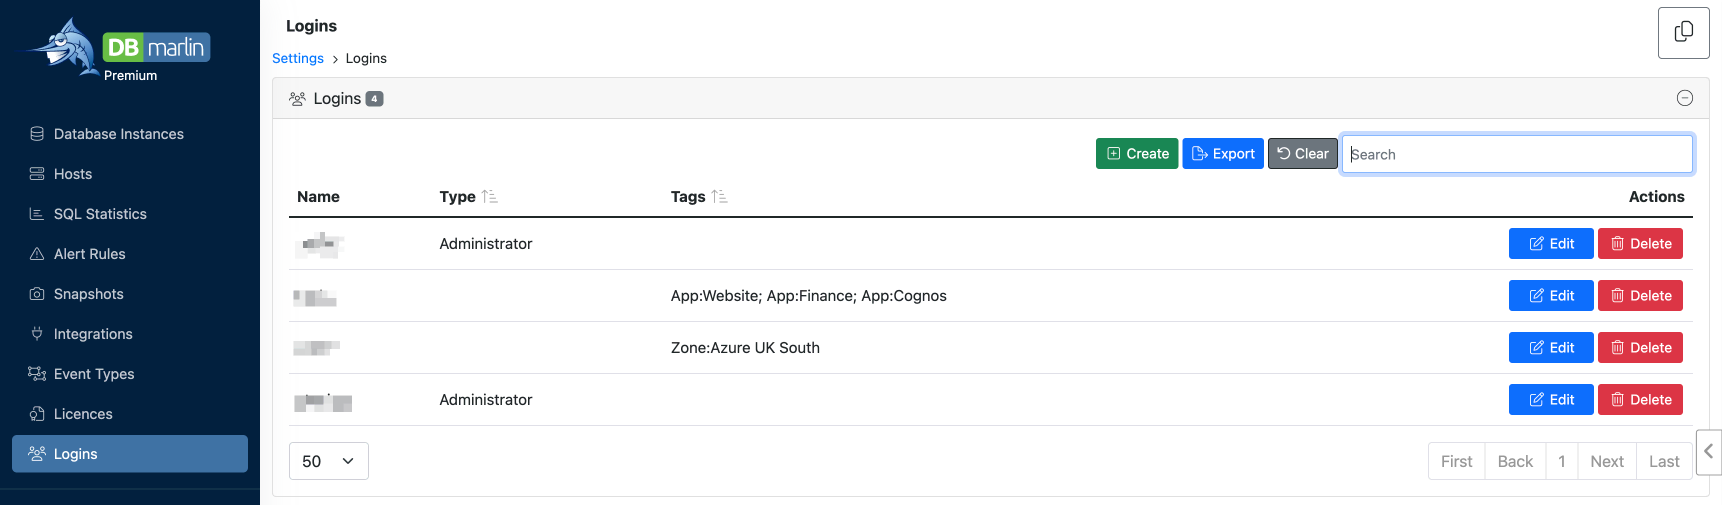This screenshot has height=505, width=1722.
Task: Edit the first Administrator login
Action: point(1551,244)
